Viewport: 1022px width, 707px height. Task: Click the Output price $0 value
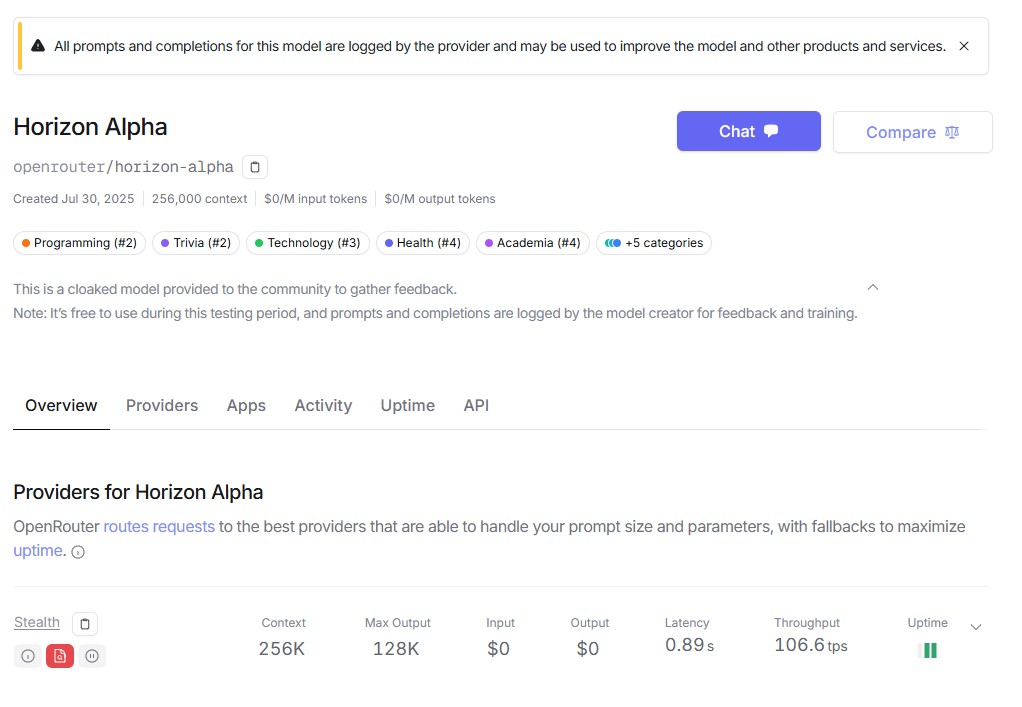(588, 649)
